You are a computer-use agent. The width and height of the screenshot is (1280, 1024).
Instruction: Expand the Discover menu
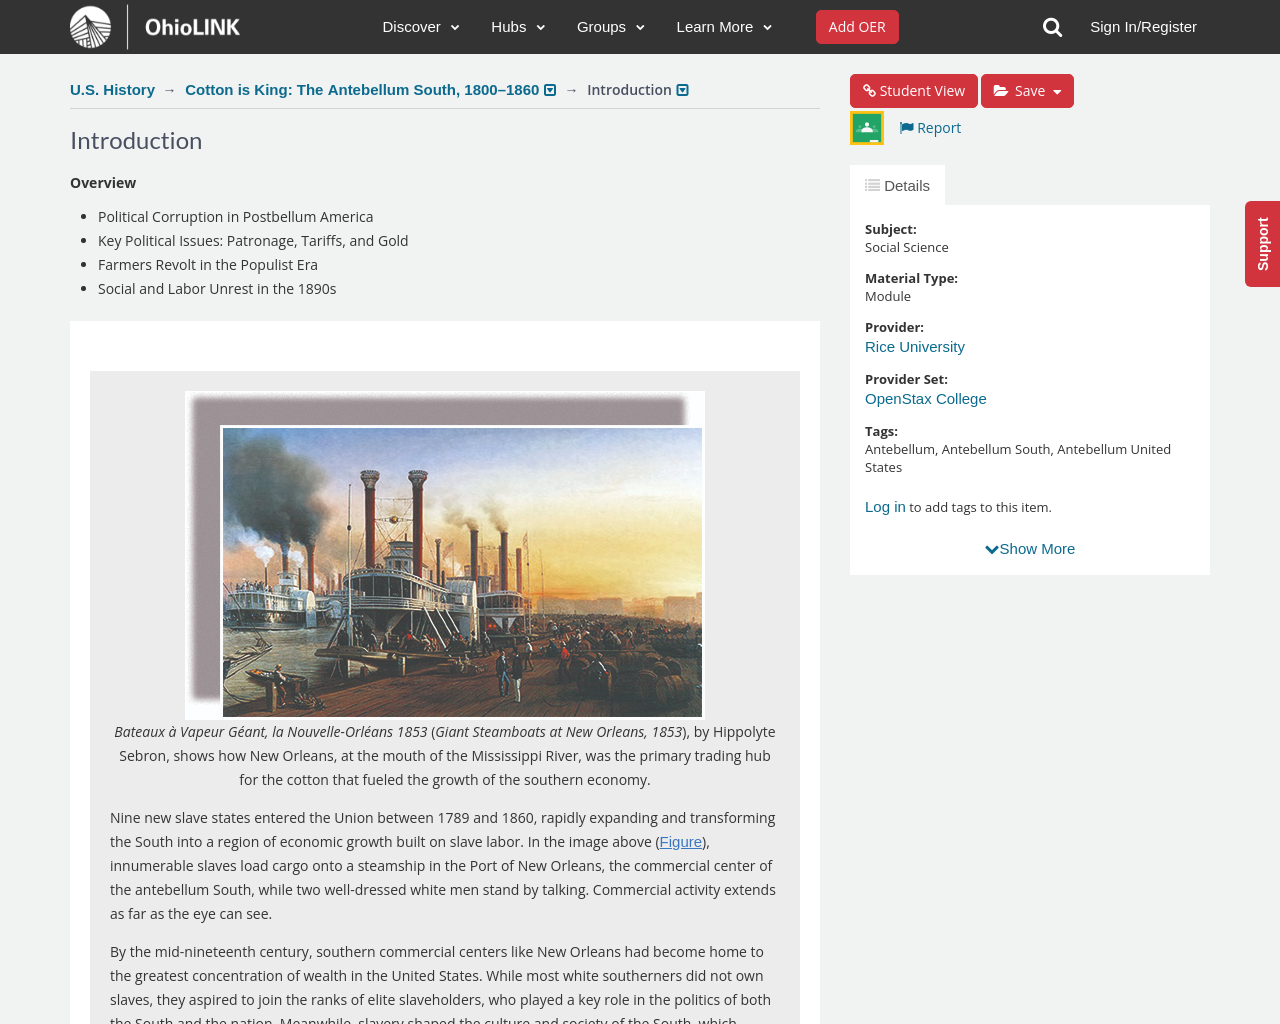[x=421, y=27]
